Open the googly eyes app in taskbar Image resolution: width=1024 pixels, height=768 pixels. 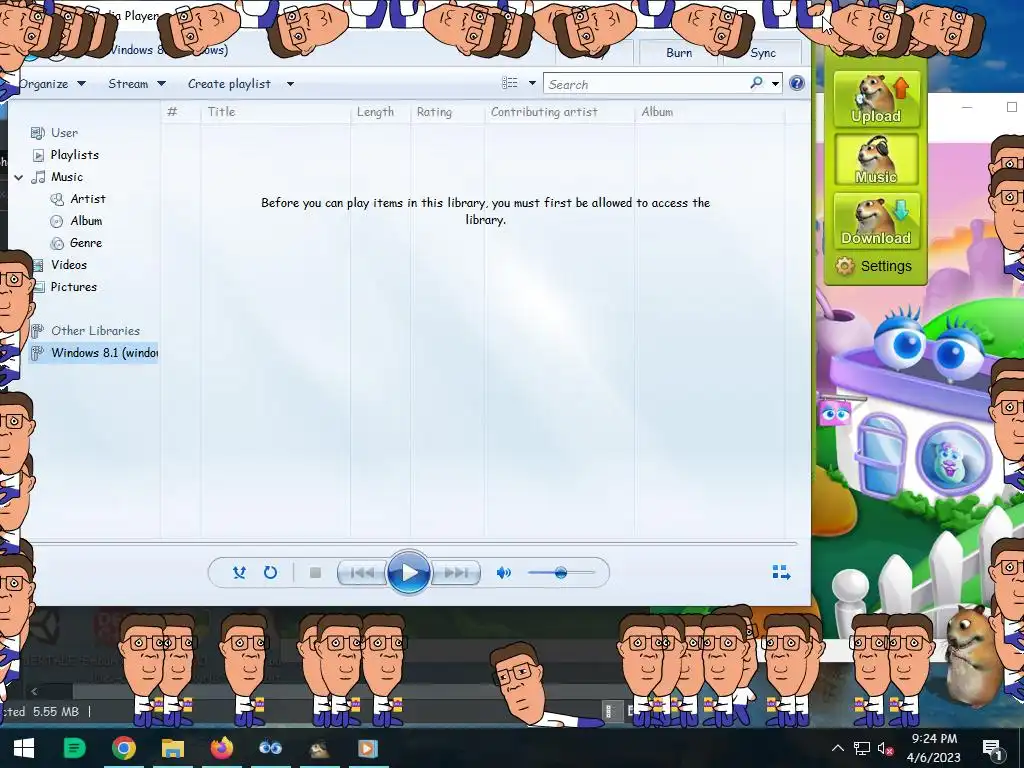[270, 748]
